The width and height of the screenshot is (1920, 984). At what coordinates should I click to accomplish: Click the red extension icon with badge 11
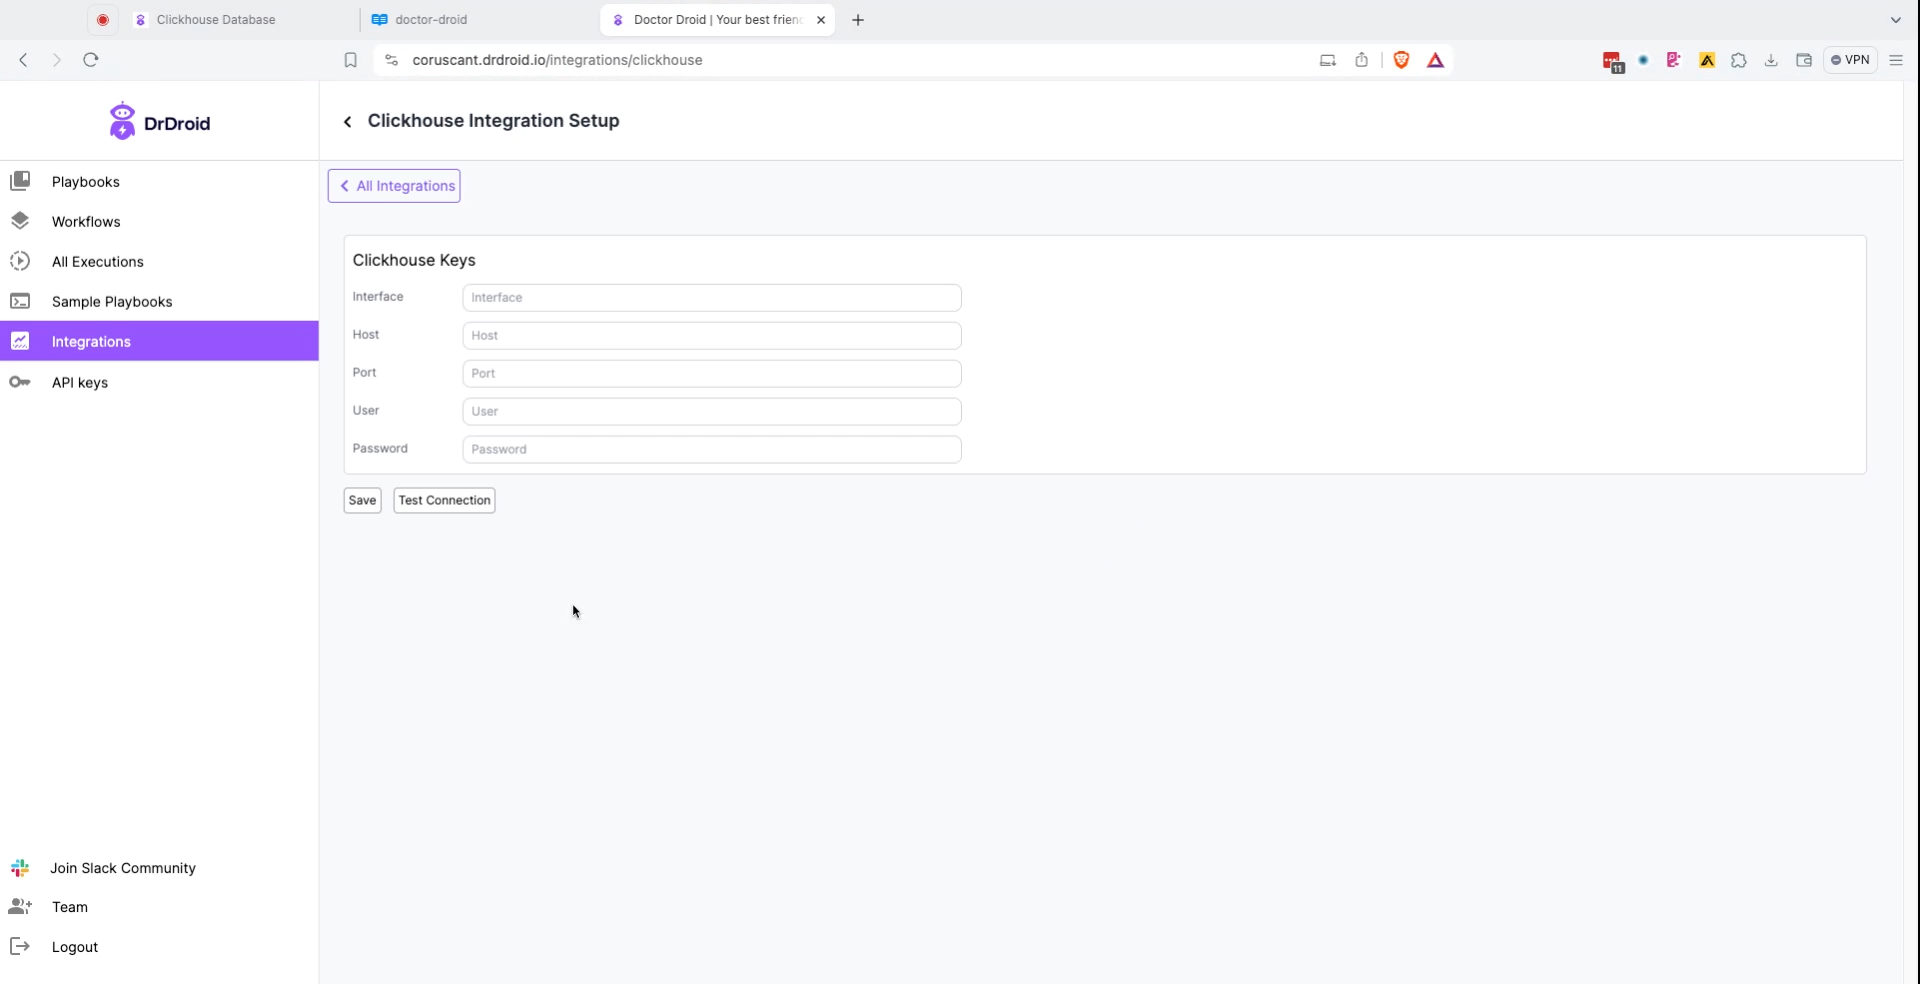[1612, 62]
